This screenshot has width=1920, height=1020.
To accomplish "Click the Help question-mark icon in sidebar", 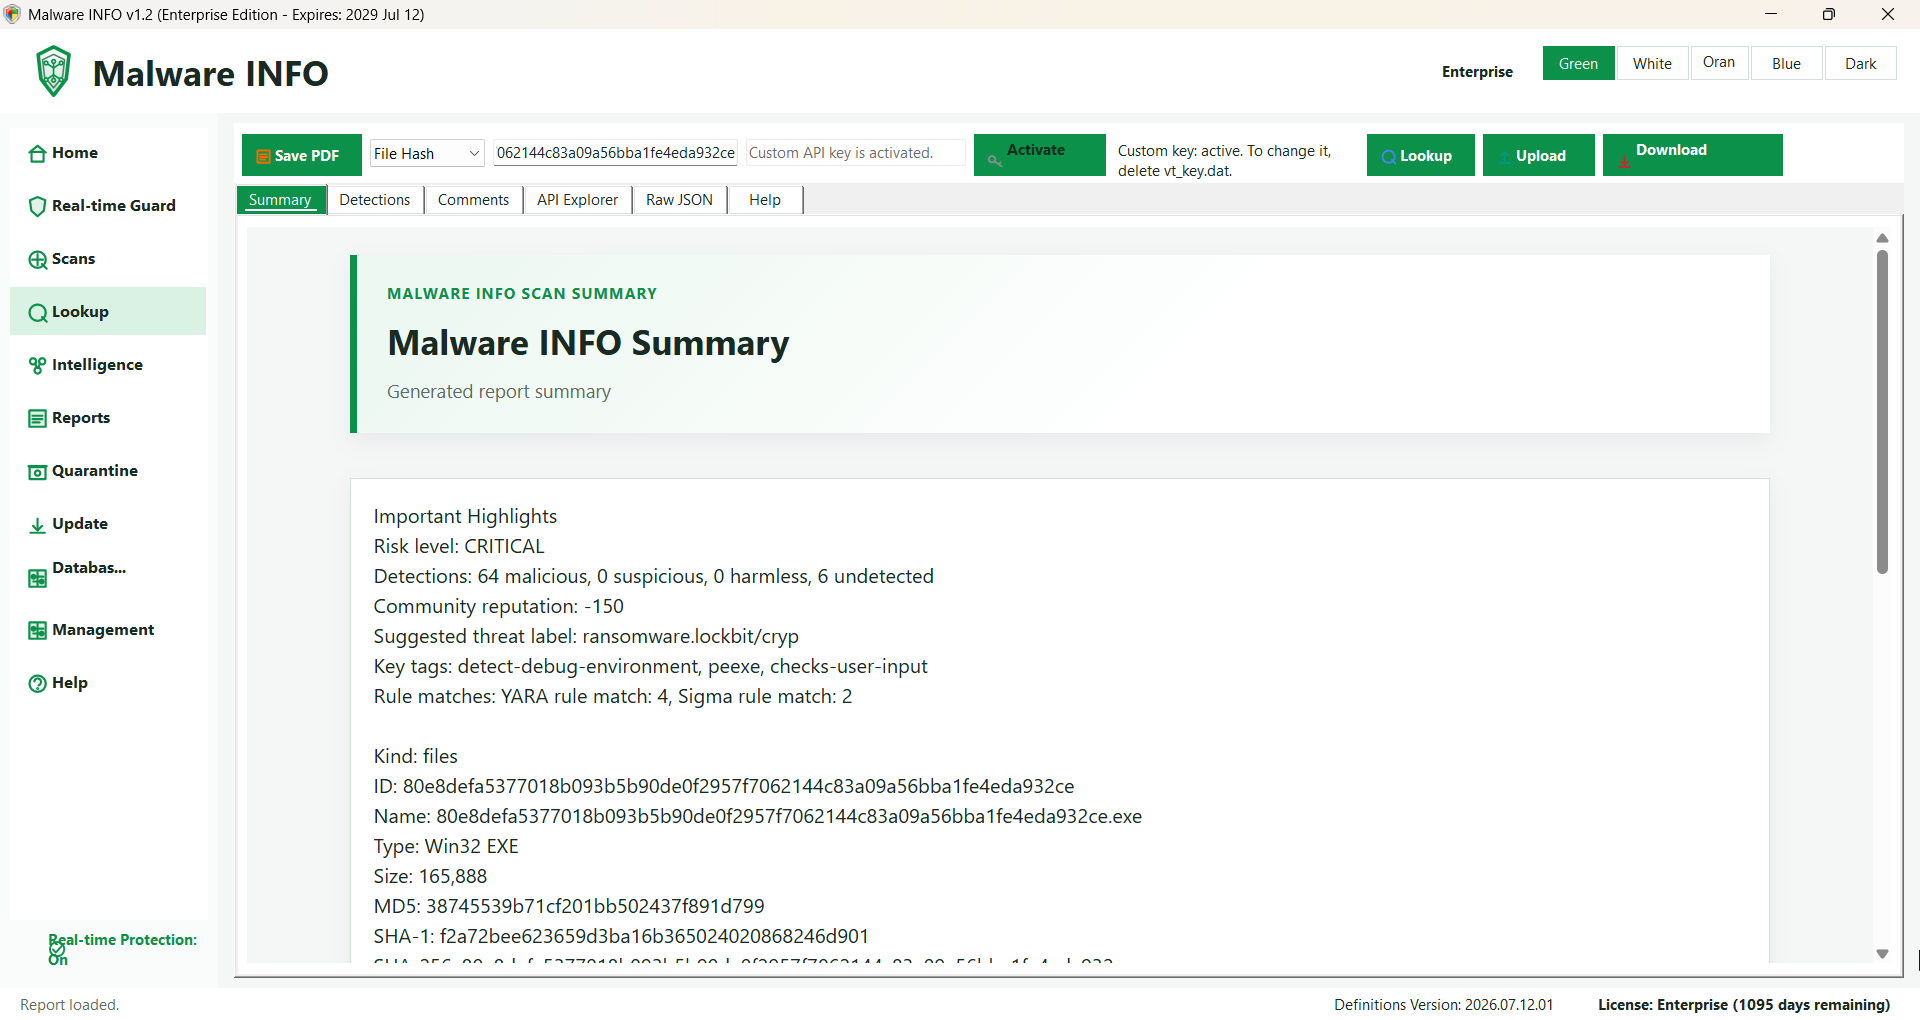I will [37, 683].
